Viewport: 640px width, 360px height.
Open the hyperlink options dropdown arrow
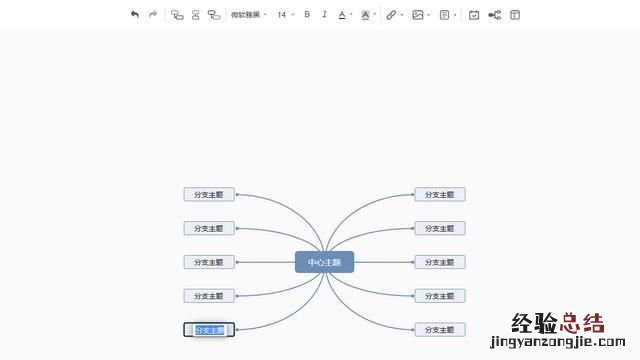pos(402,15)
